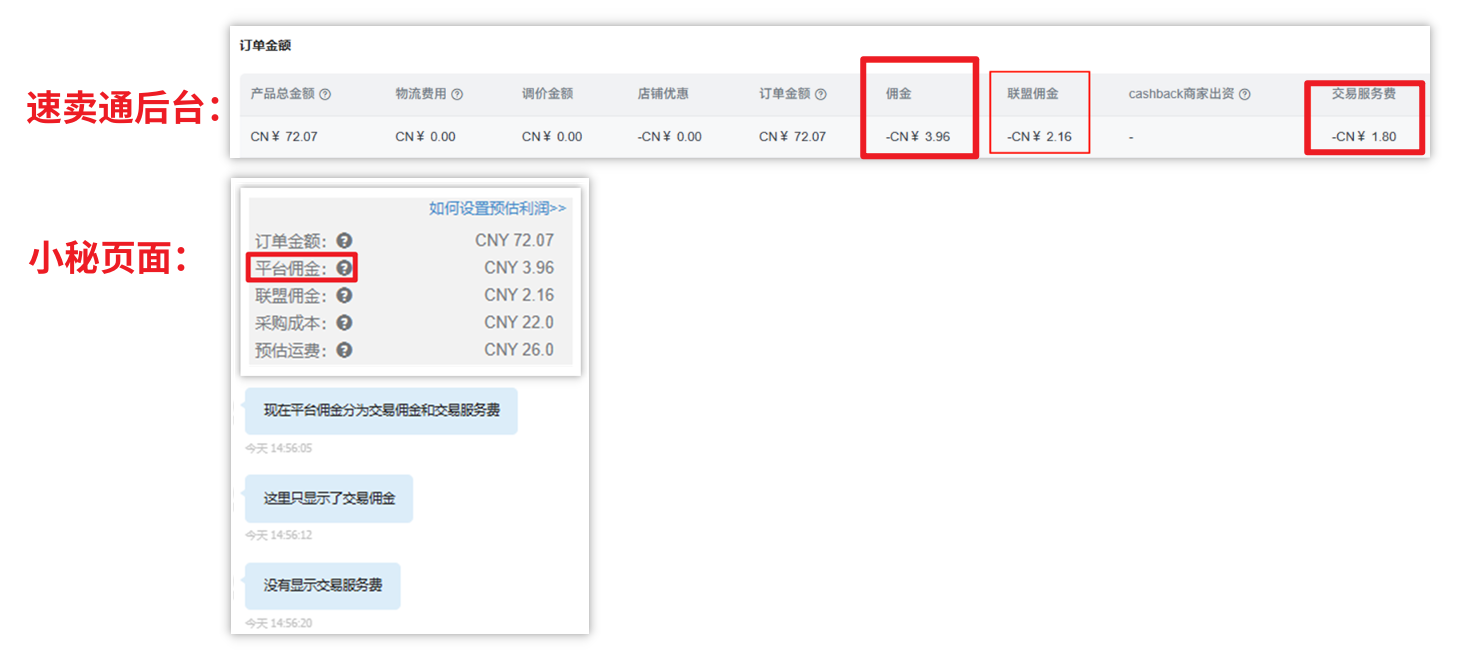
Task: Select the -CN¥ 2.16 affiliate commission value
Action: (1040, 136)
